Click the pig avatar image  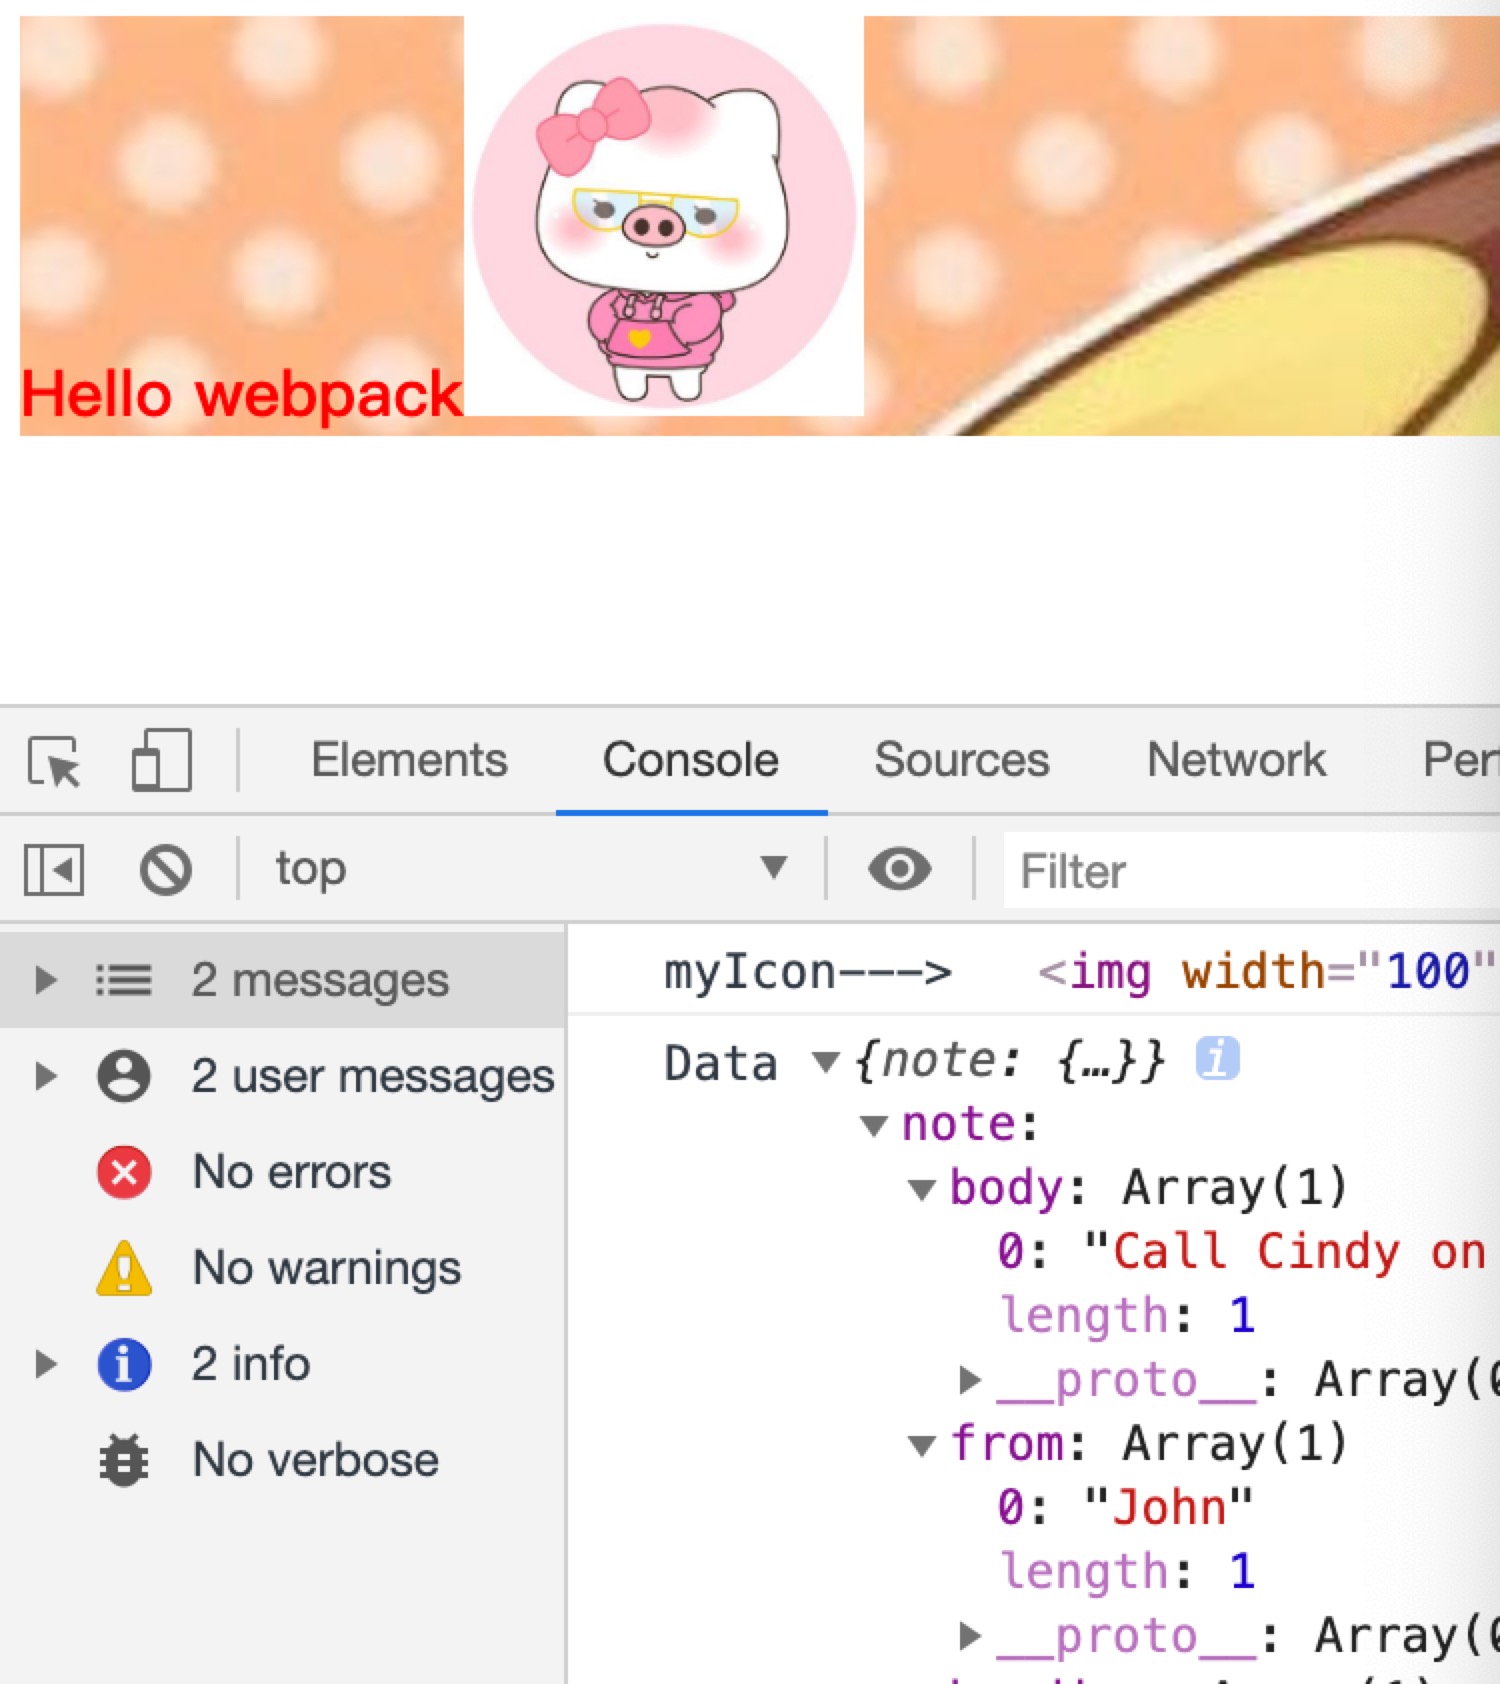click(x=664, y=216)
